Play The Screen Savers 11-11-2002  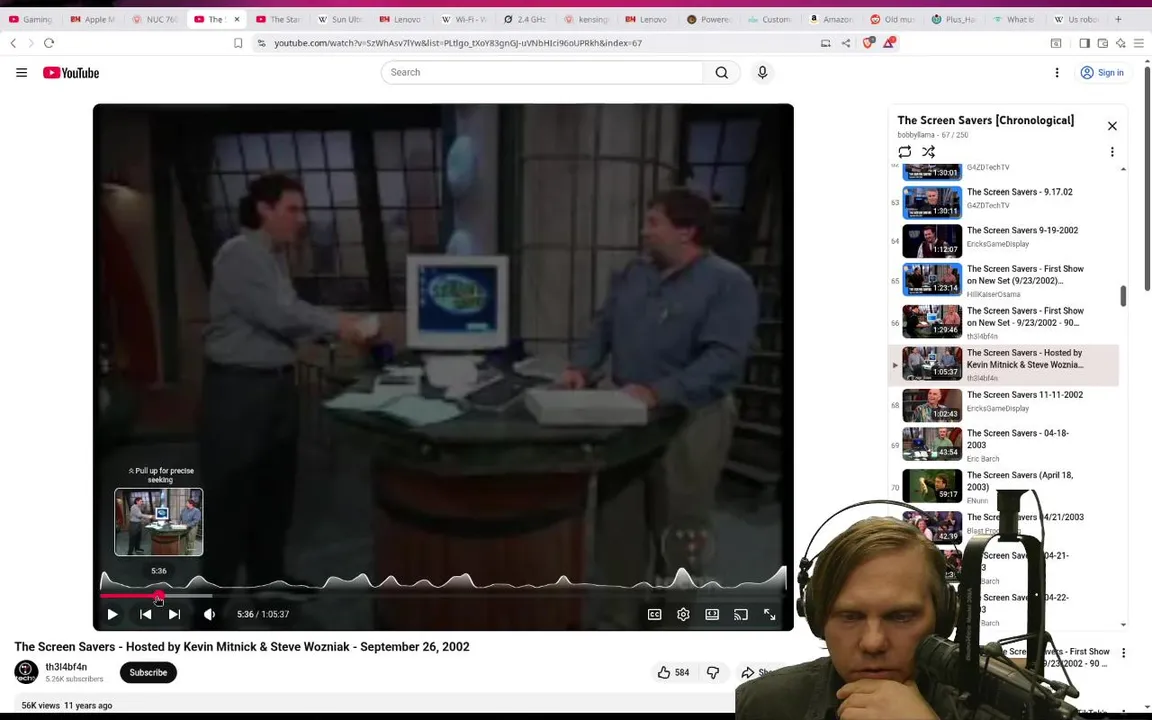point(1025,395)
